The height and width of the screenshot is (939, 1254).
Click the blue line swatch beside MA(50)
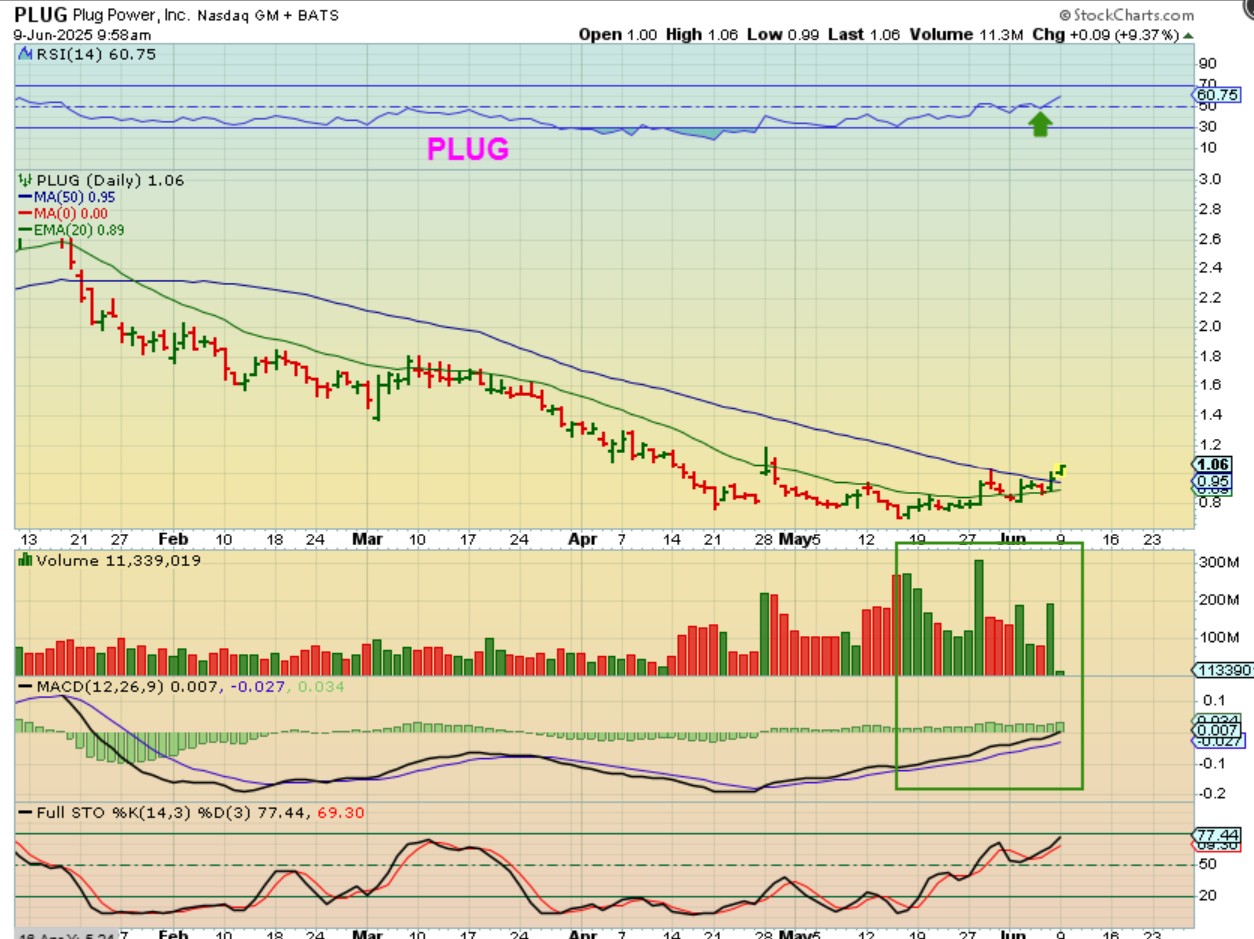[x=27, y=197]
